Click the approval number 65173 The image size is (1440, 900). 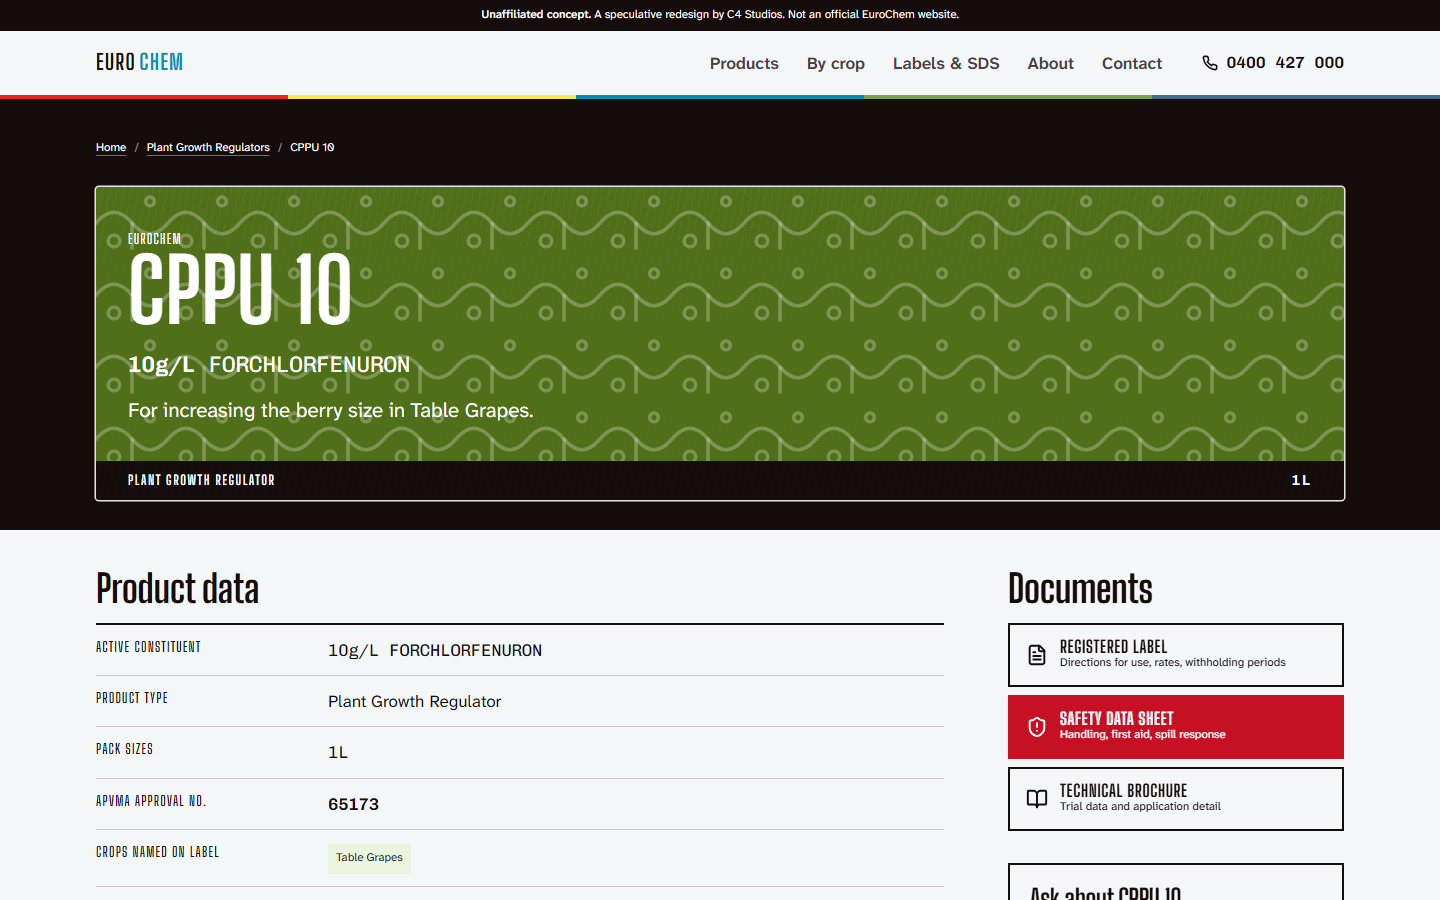pos(353,804)
